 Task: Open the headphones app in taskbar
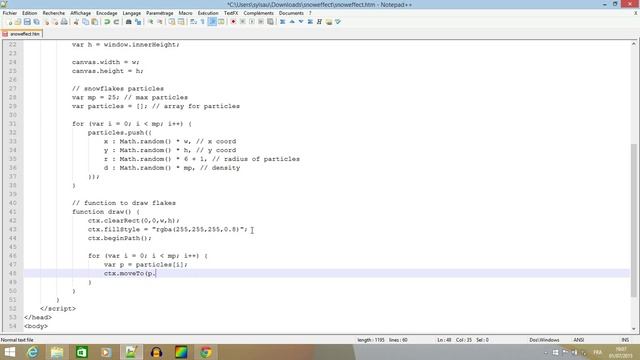(x=156, y=352)
